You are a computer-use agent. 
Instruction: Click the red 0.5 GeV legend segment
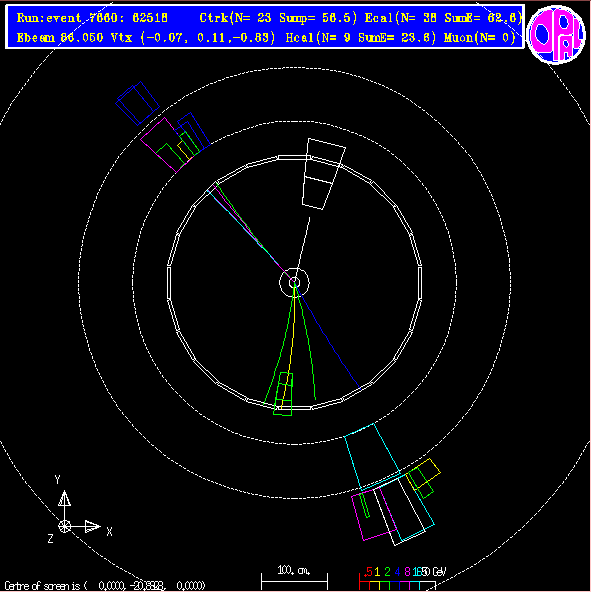pyautogui.click(x=364, y=585)
